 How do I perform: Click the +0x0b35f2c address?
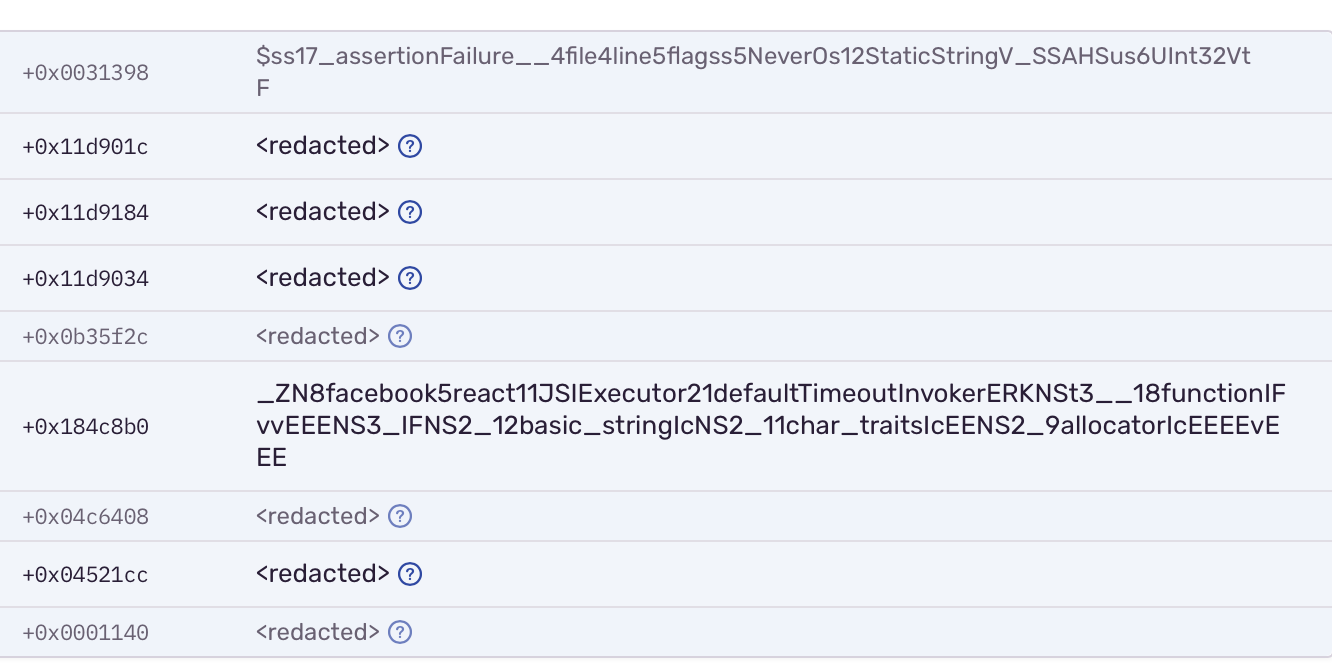click(85, 337)
